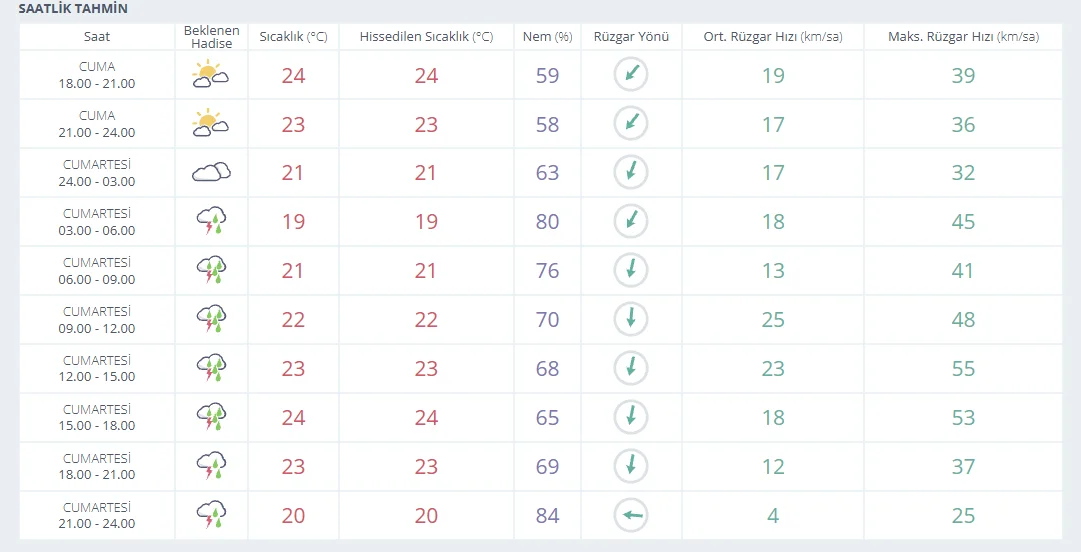This screenshot has width=1081, height=552.
Task: Click the partly sunny icon for Cuma 21.00 - 24.00
Action: [x=211, y=123]
